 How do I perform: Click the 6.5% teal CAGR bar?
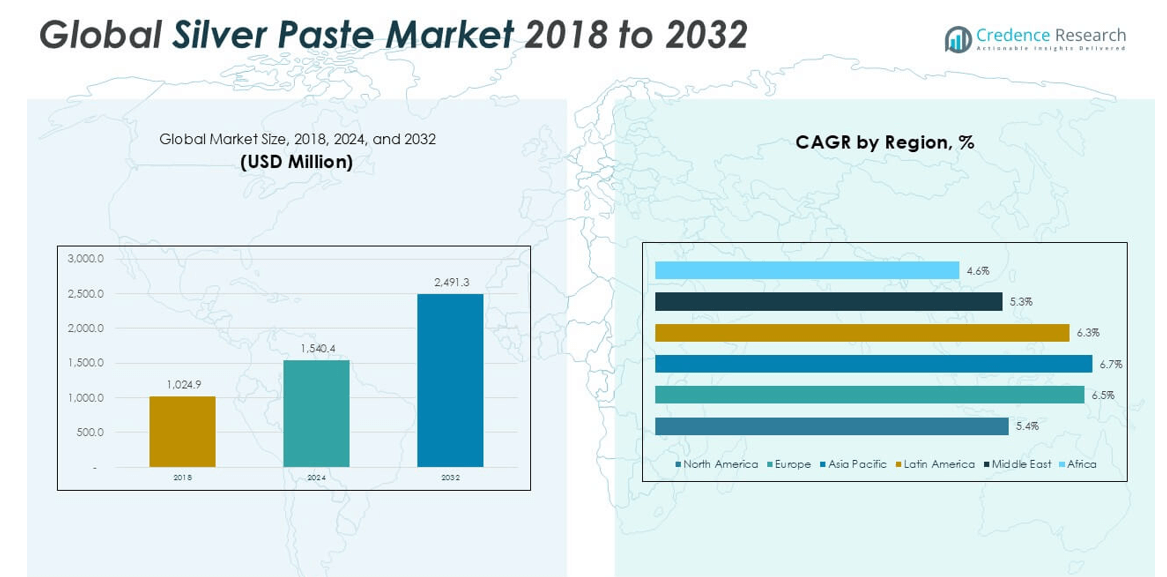pyautogui.click(x=869, y=395)
